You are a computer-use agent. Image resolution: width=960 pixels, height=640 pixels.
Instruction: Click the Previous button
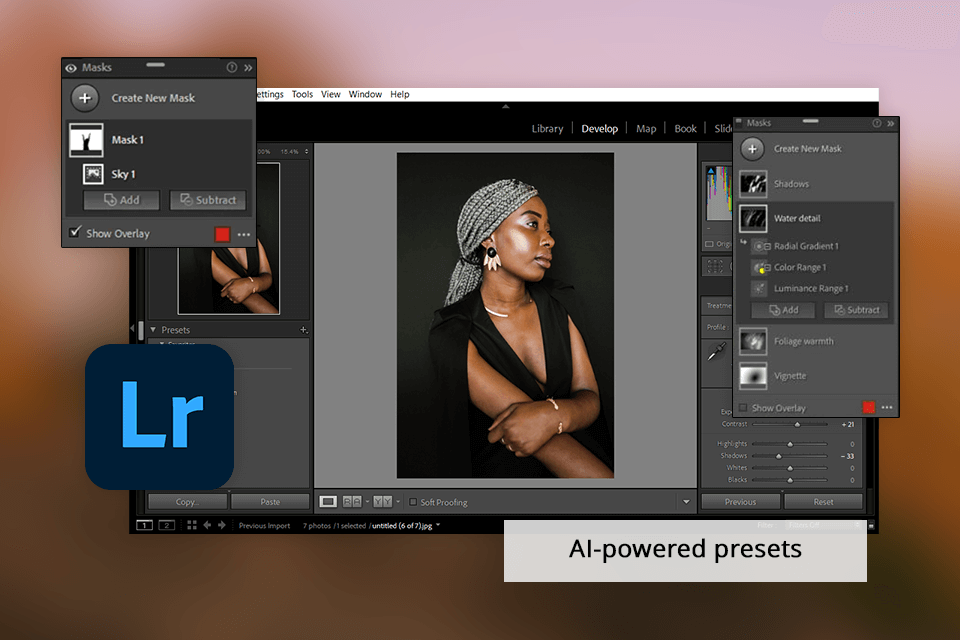point(740,502)
